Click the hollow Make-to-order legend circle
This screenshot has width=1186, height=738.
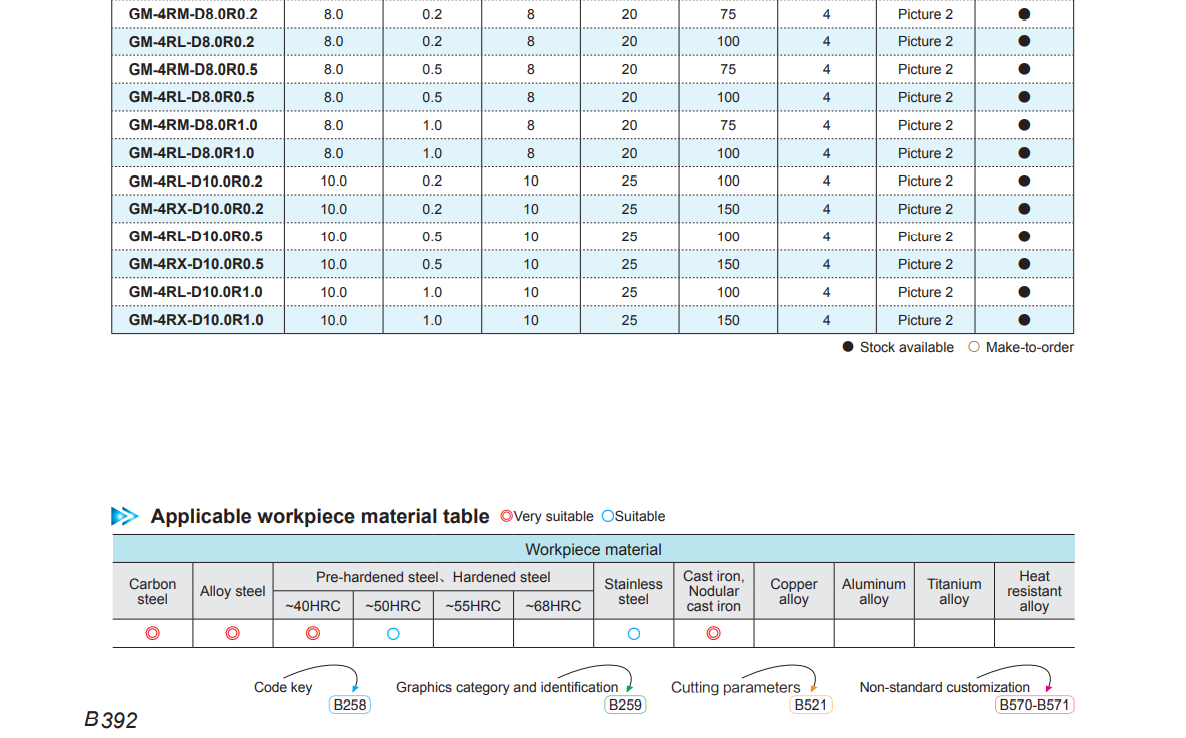(974, 347)
